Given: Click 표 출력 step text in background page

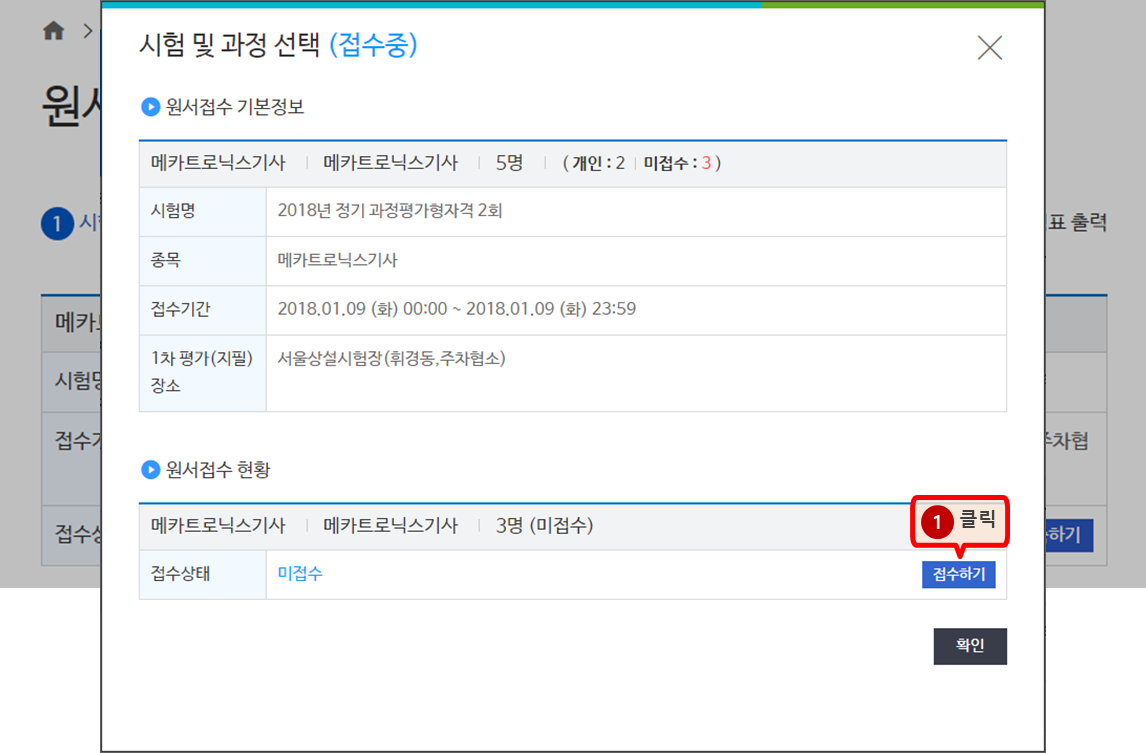Looking at the screenshot, I should click(x=1077, y=222).
